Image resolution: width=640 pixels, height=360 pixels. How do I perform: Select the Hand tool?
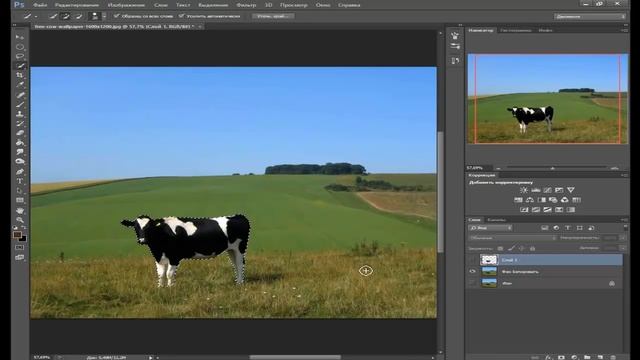click(x=20, y=211)
